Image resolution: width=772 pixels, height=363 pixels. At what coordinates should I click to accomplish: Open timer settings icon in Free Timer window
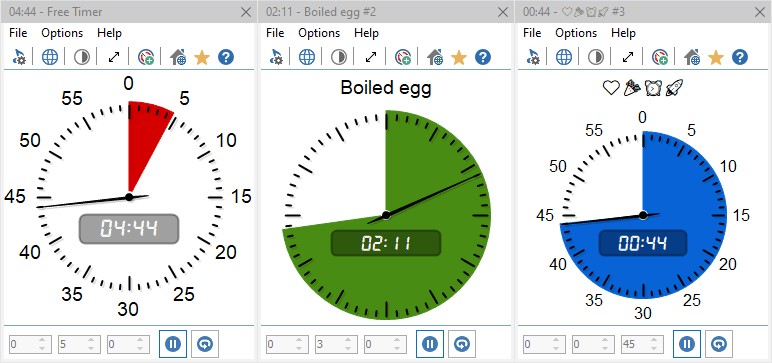[19, 57]
